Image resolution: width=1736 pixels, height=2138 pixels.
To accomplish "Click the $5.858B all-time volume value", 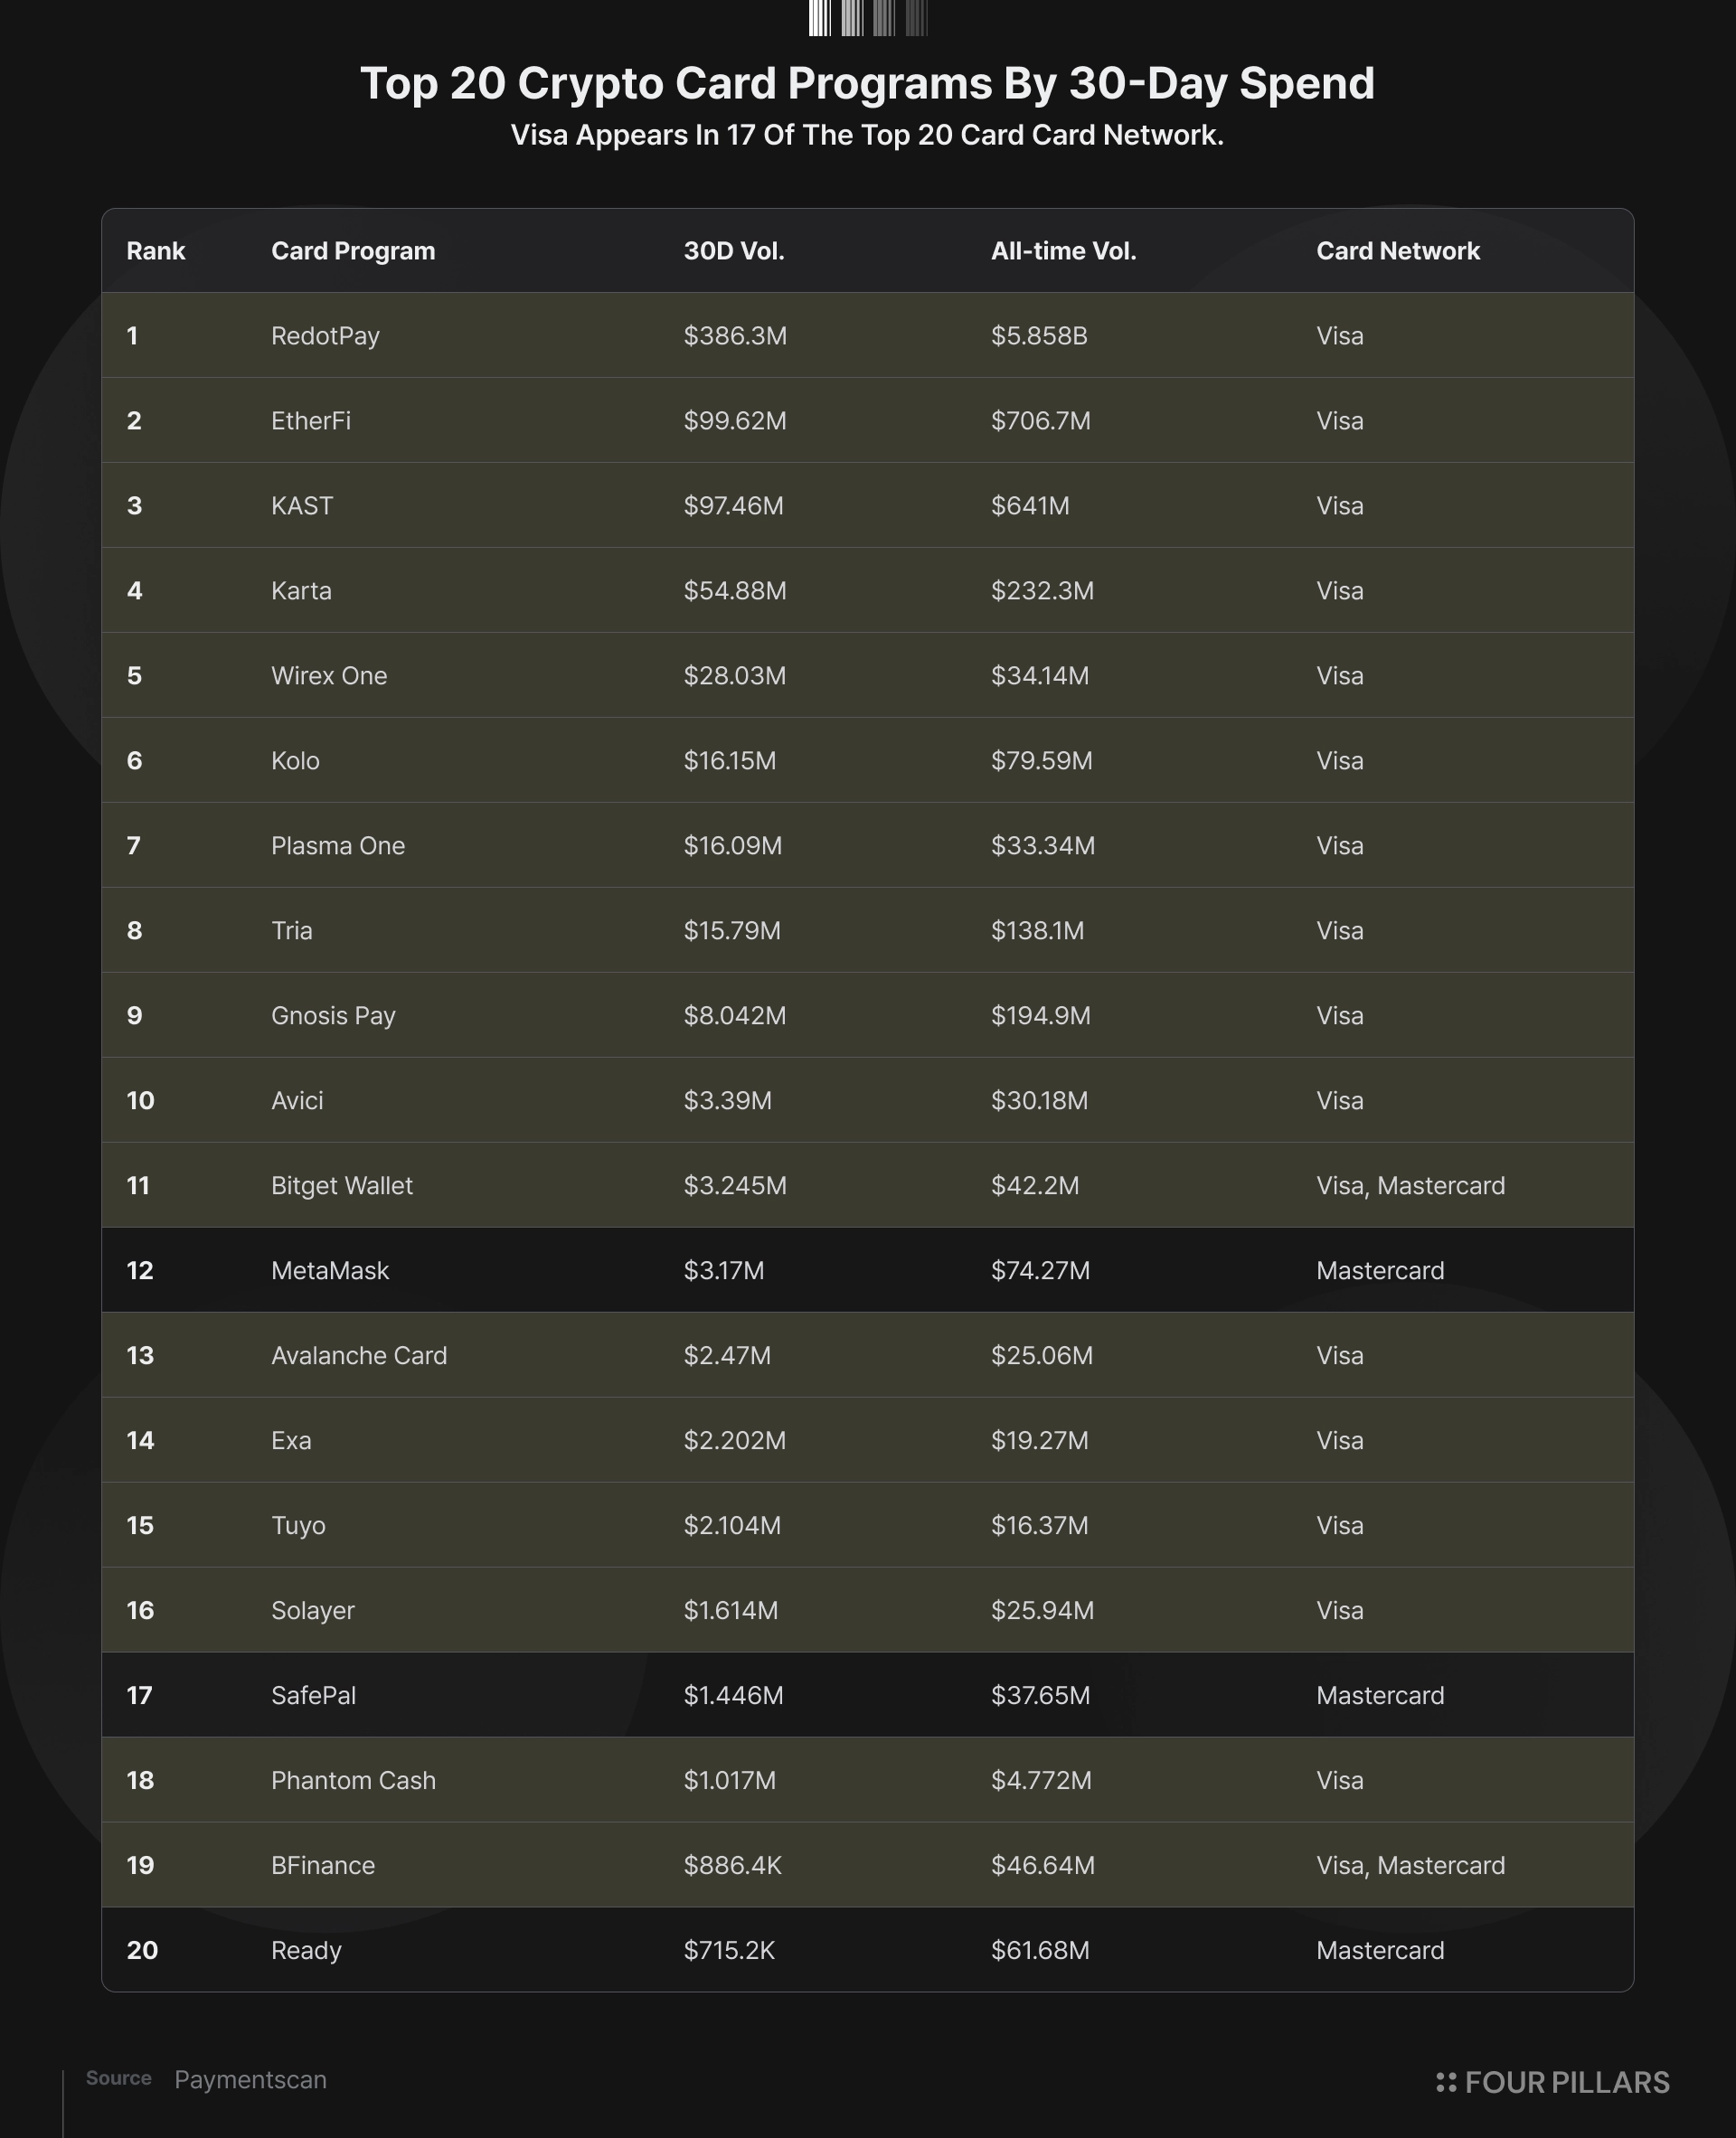I will pos(1039,336).
